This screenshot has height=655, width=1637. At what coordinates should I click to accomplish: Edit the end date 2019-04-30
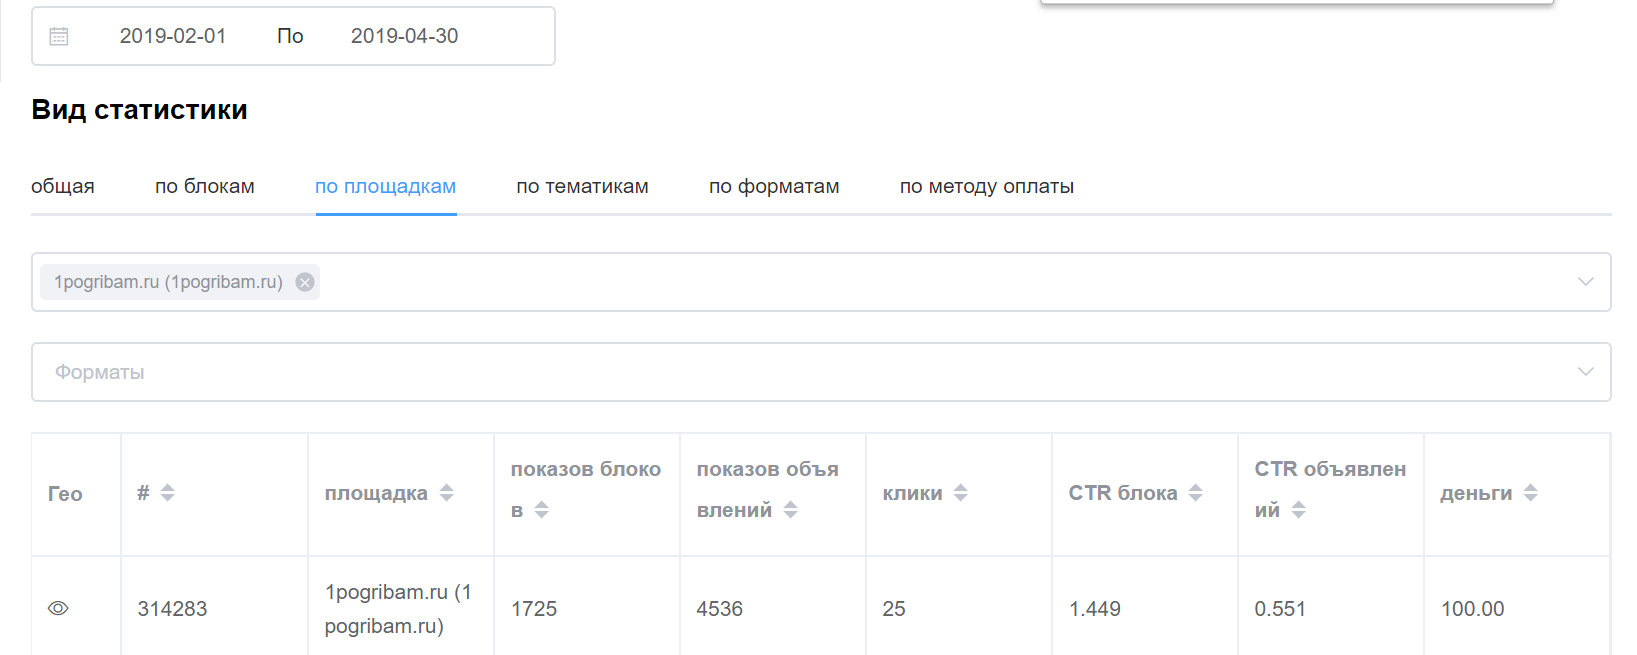(x=404, y=36)
